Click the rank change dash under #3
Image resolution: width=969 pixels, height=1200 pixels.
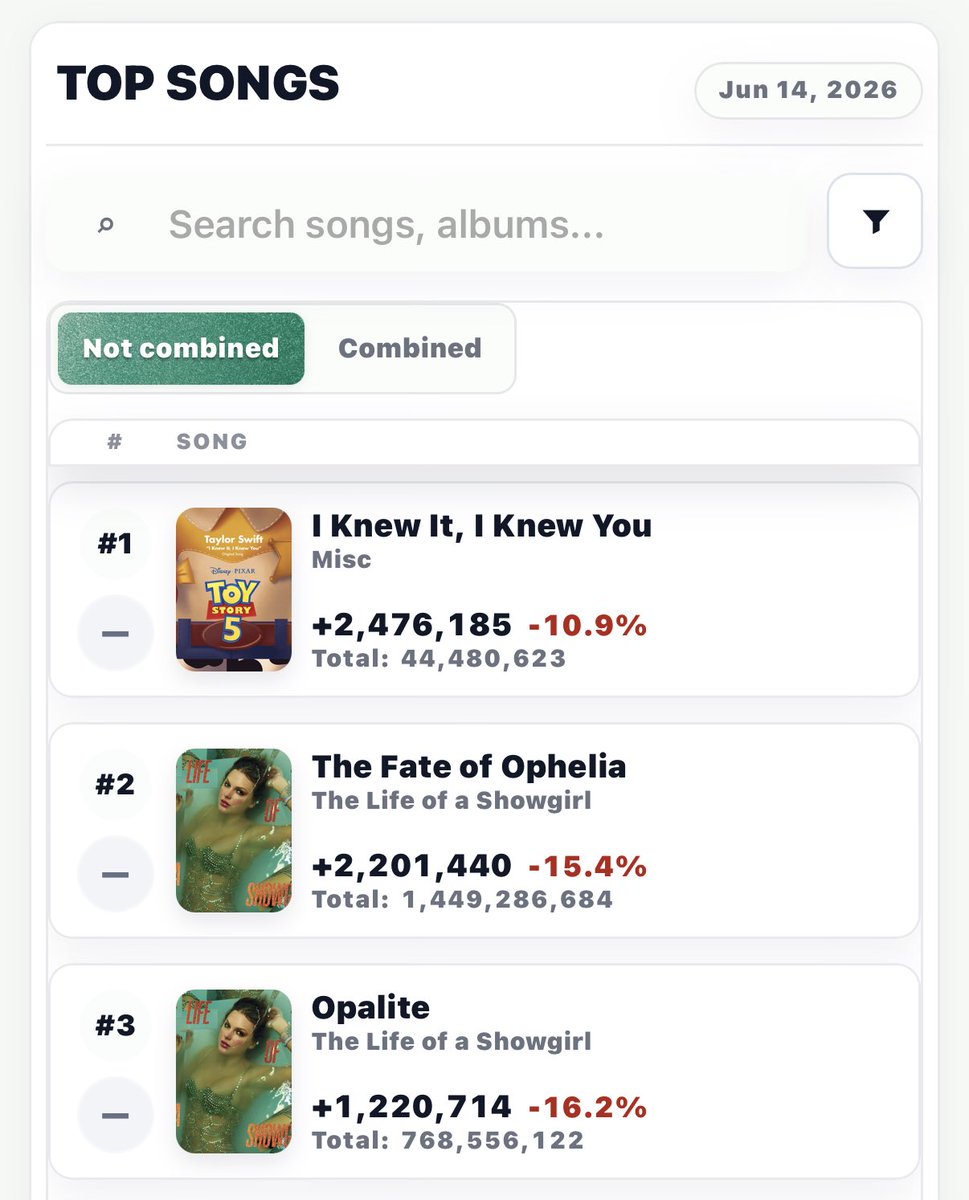click(115, 1115)
